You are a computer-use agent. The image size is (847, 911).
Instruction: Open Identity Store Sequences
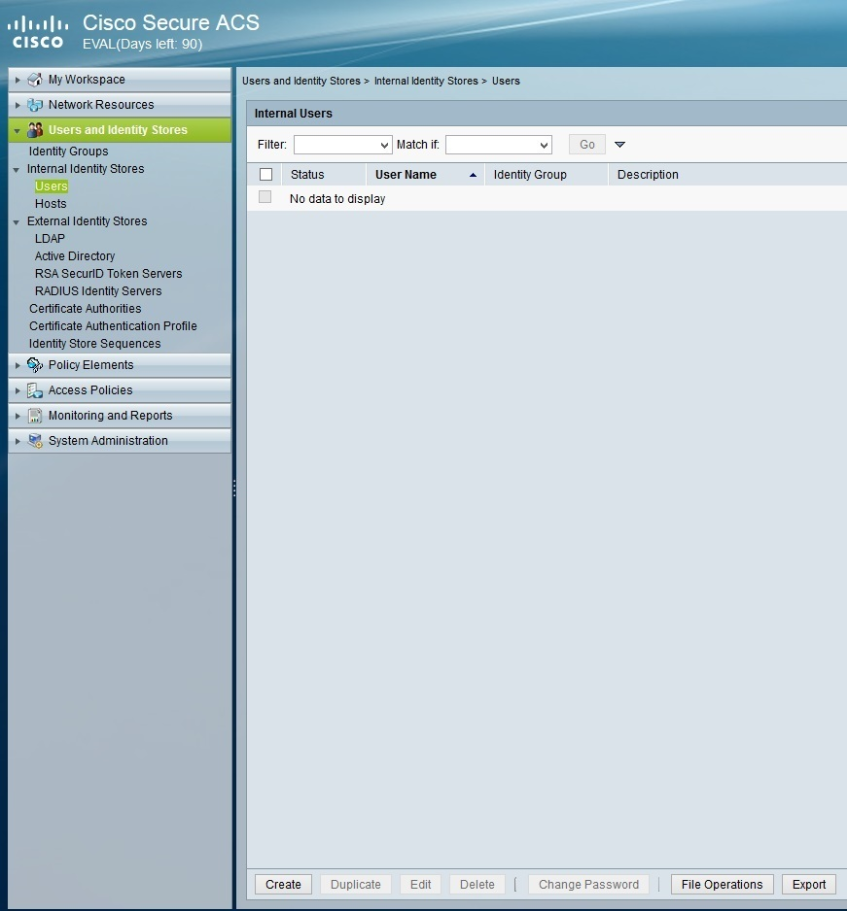tap(95, 343)
